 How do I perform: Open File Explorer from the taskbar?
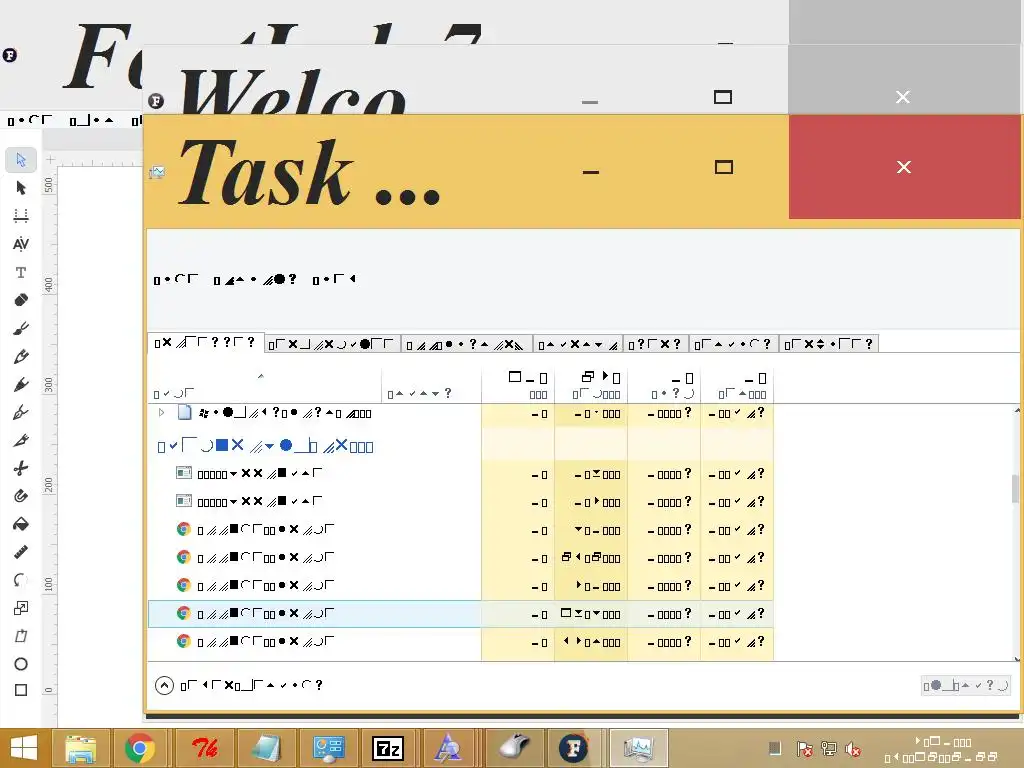(80, 748)
